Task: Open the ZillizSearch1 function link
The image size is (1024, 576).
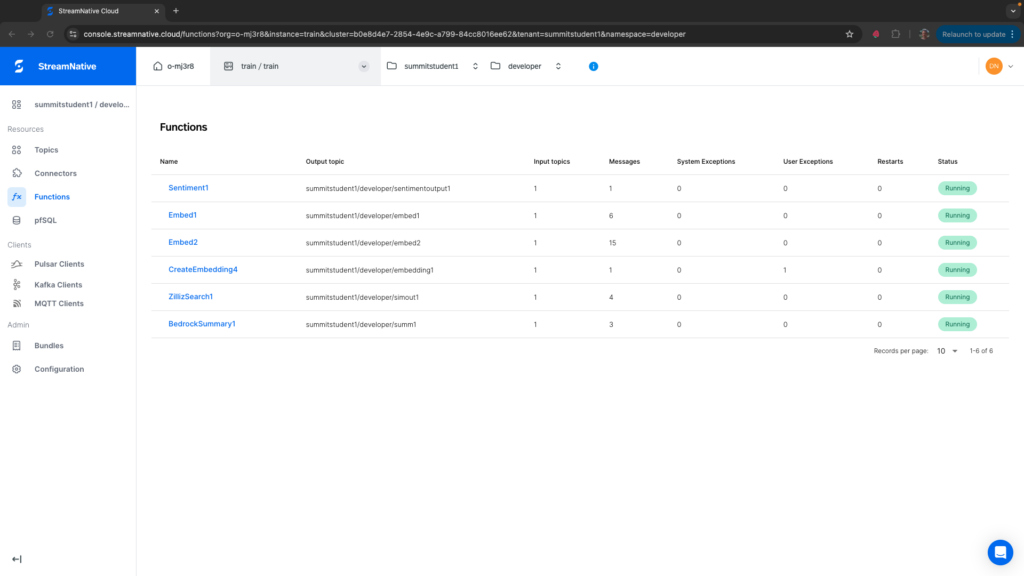Action: tap(190, 297)
